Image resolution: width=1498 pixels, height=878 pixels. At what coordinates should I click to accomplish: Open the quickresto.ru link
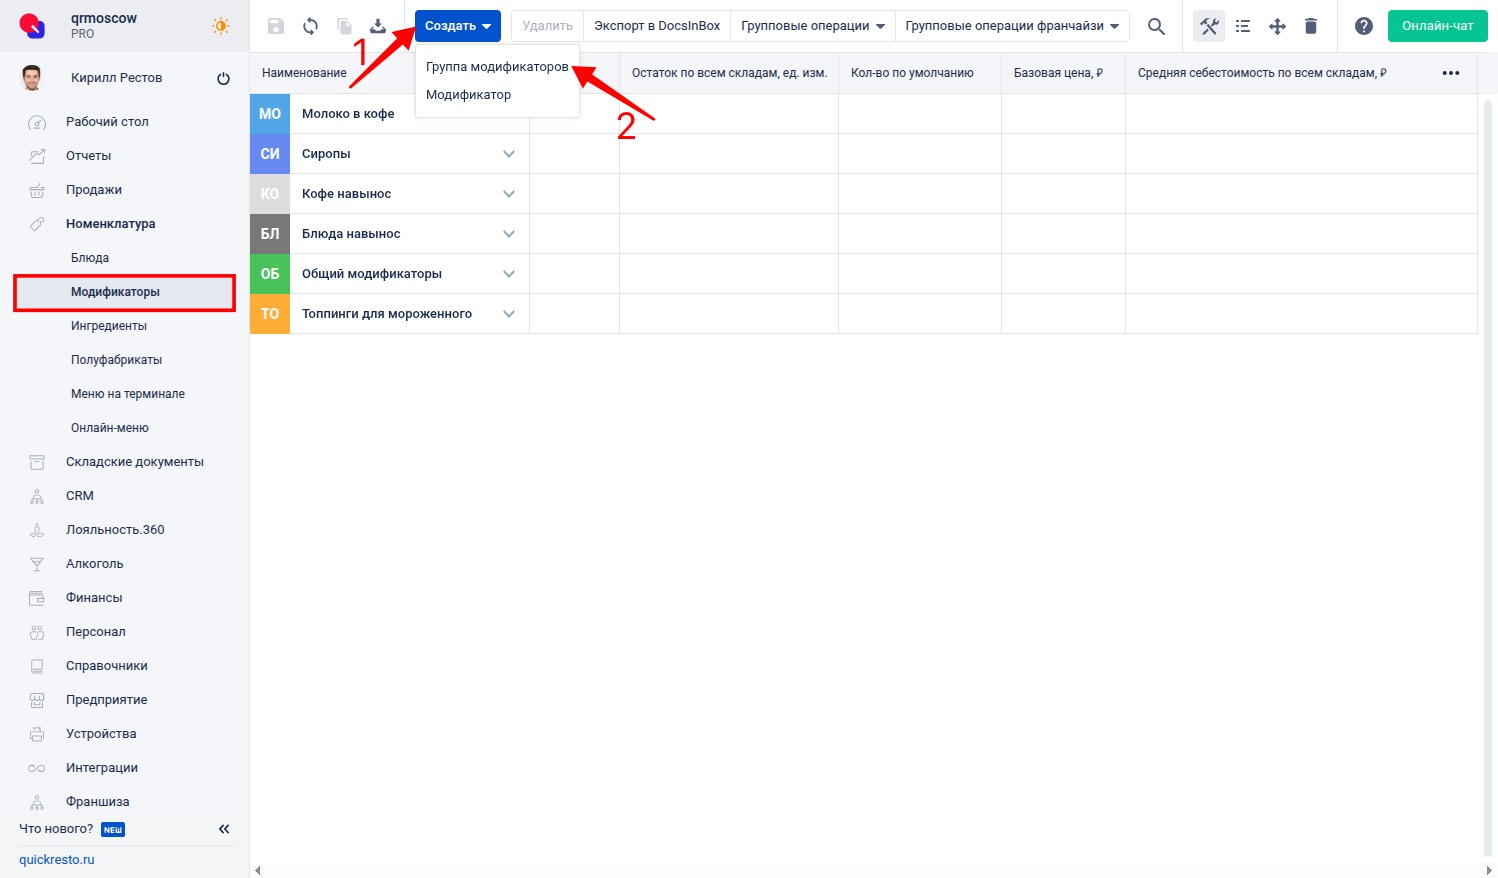[x=57, y=860]
